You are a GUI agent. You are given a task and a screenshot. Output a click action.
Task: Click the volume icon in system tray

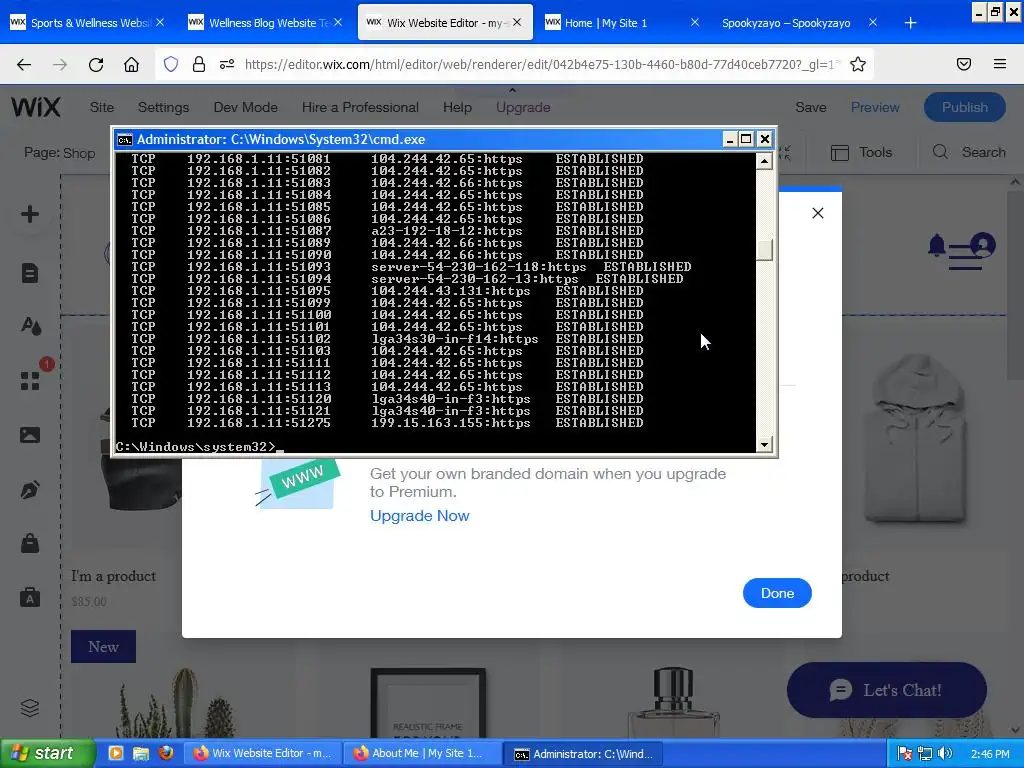pos(945,753)
